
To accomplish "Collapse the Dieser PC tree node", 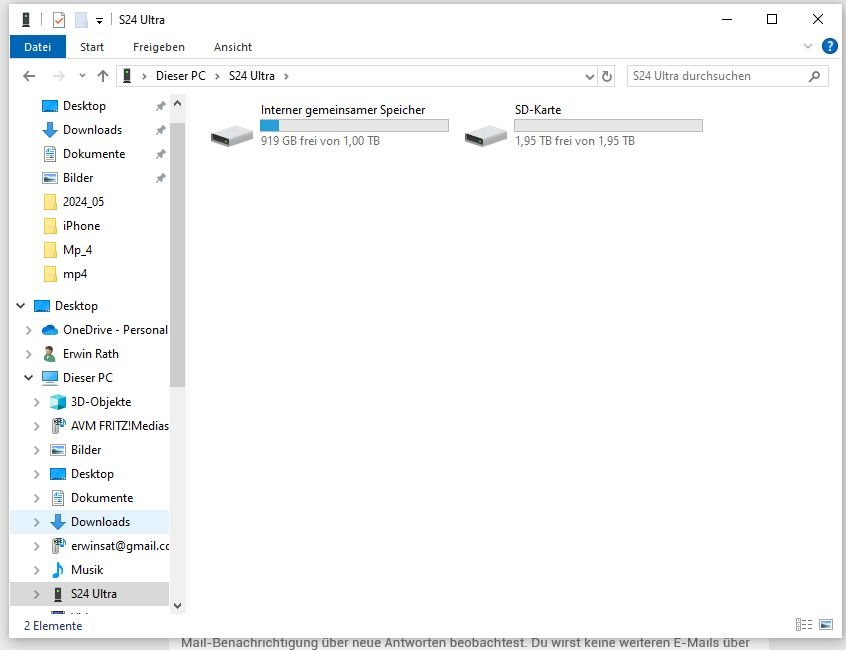I will pyautogui.click(x=29, y=378).
